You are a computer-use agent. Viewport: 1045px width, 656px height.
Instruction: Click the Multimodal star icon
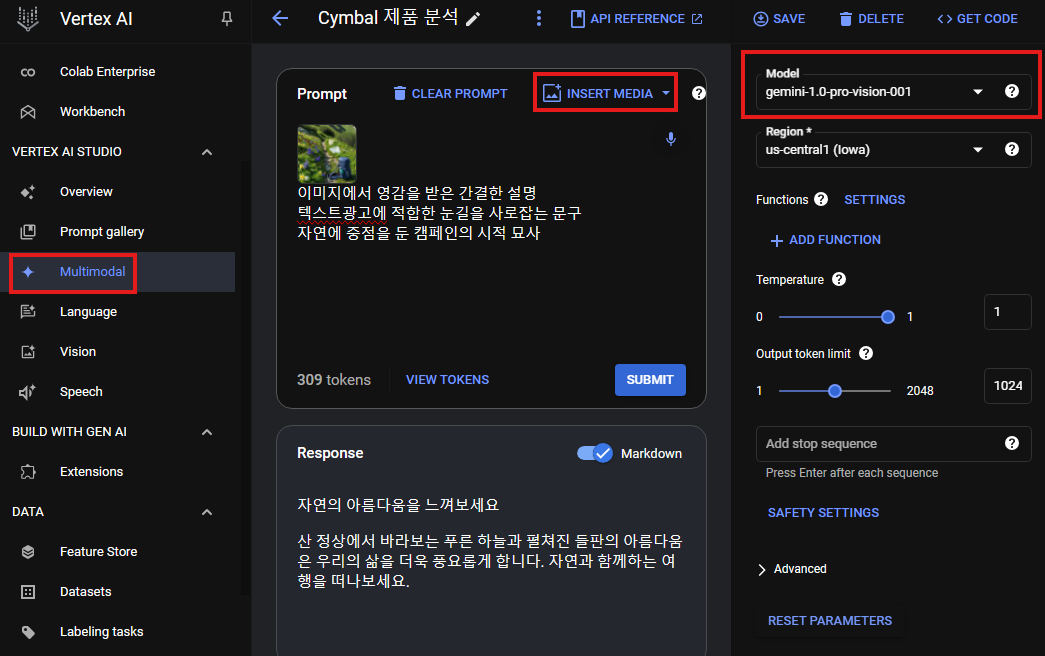point(28,272)
